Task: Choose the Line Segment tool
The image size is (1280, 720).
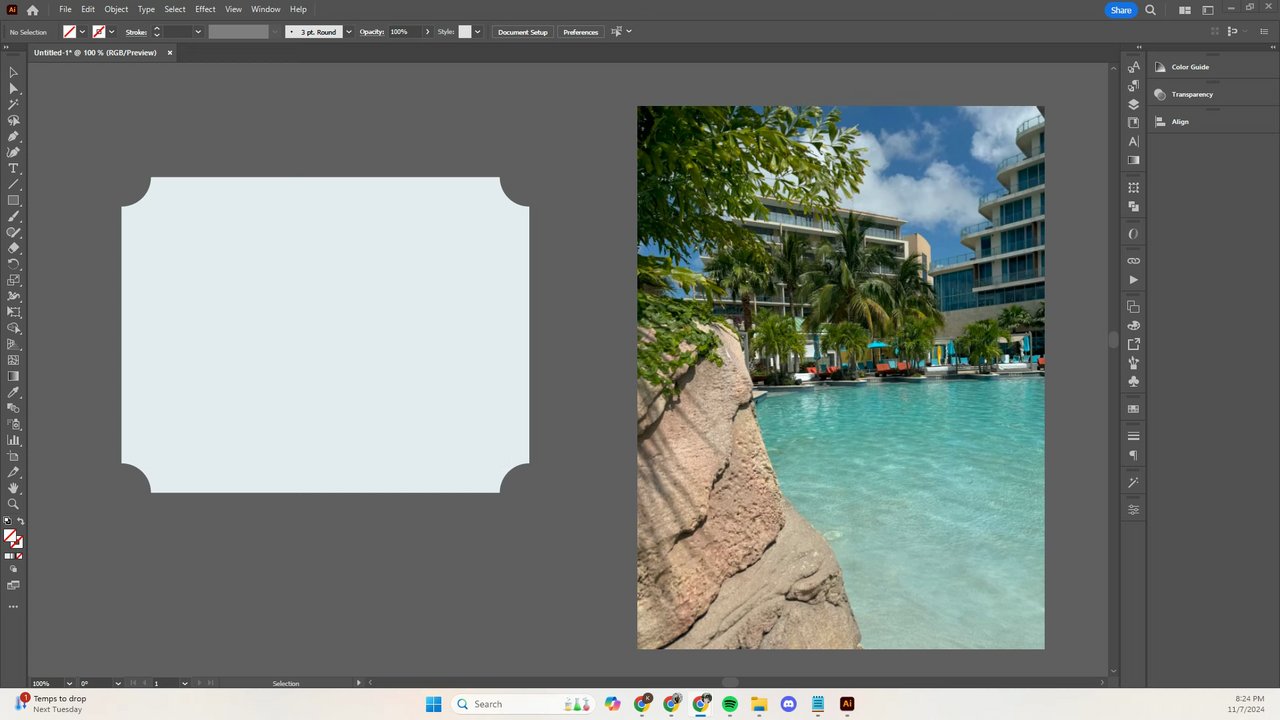Action: coord(13,184)
